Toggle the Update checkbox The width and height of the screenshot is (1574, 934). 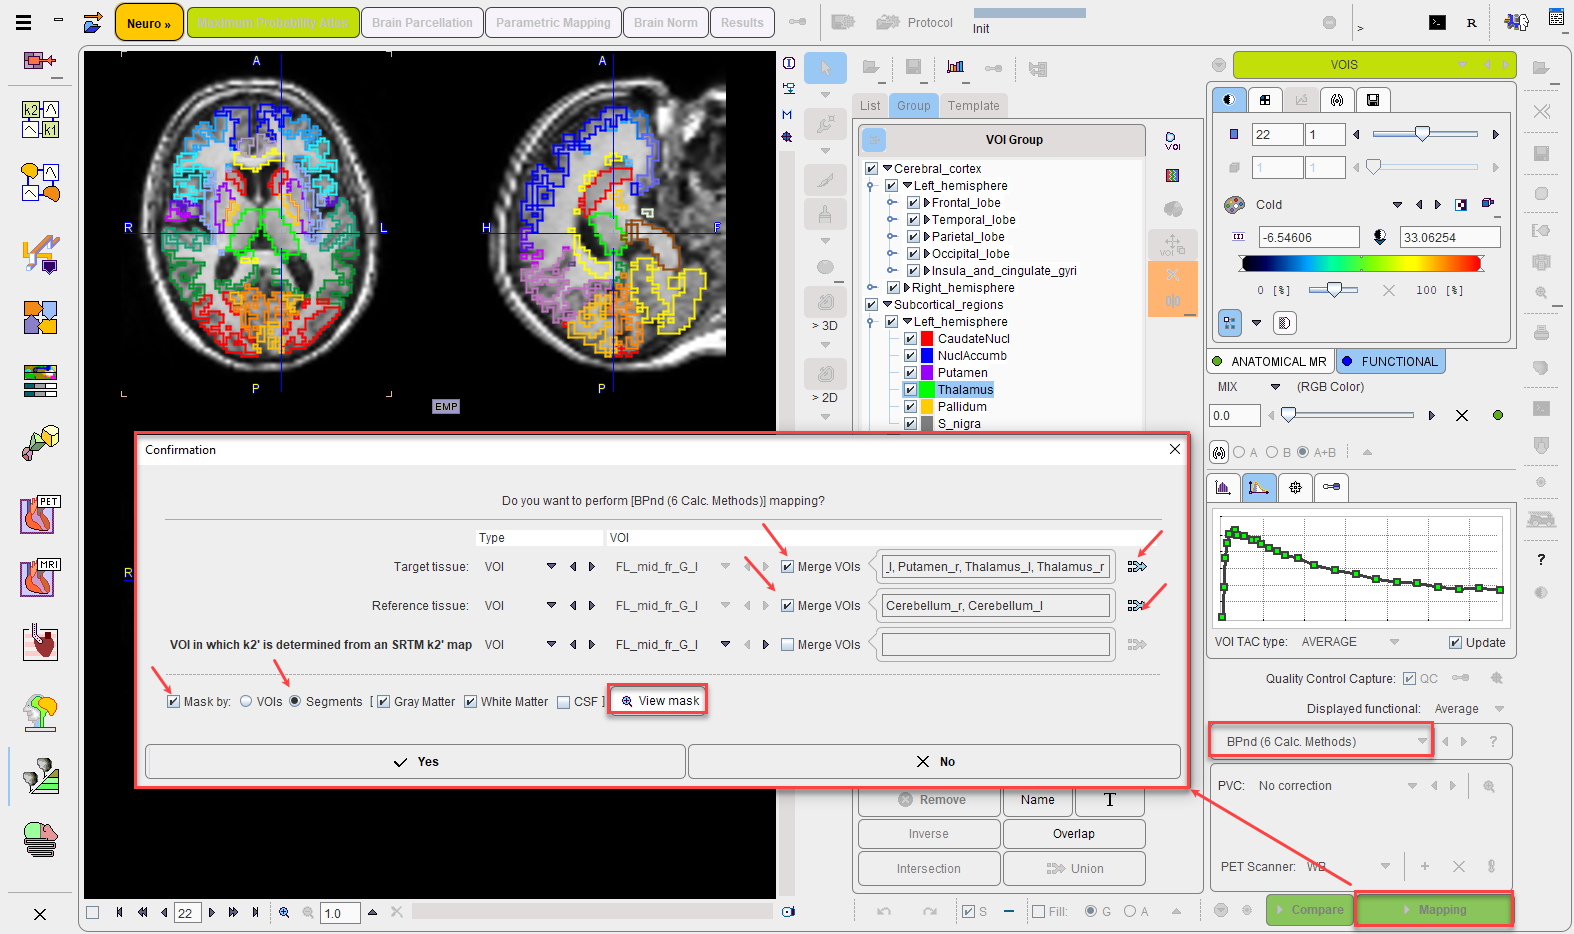click(x=1455, y=643)
